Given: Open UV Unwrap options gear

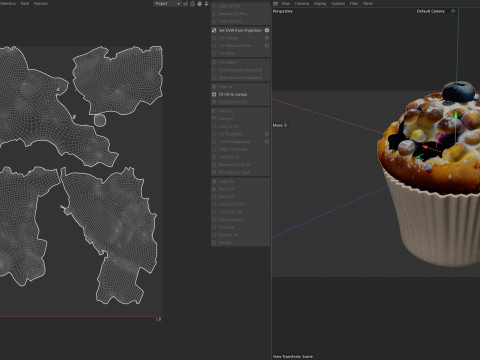Looking at the screenshot, I should pos(267,38).
